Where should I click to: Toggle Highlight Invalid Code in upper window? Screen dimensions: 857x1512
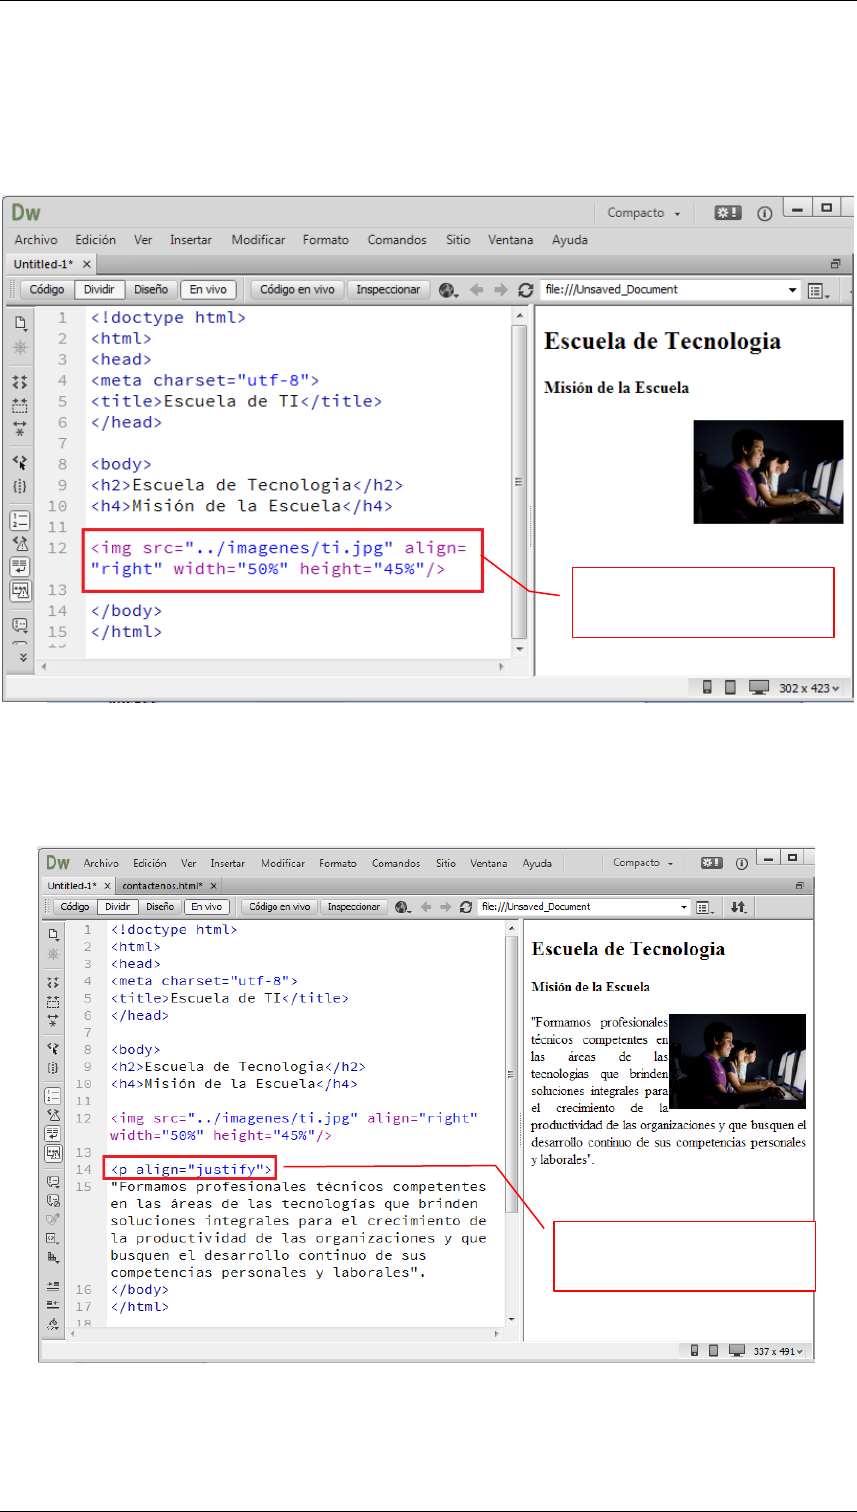[19, 543]
